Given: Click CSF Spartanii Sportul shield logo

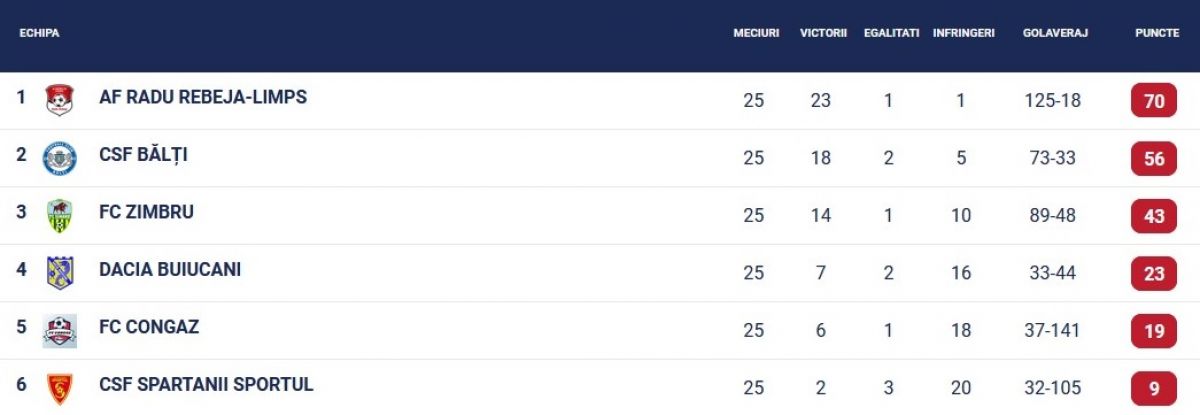Looking at the screenshot, I should coord(60,387).
